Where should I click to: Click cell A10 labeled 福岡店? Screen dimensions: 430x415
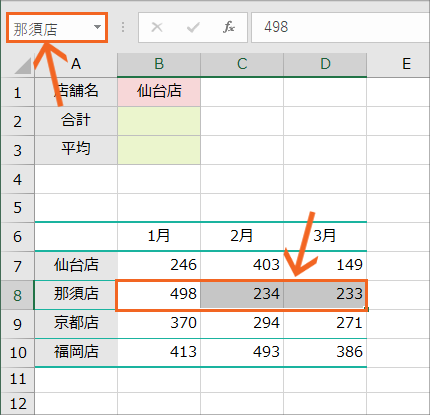(x=76, y=353)
